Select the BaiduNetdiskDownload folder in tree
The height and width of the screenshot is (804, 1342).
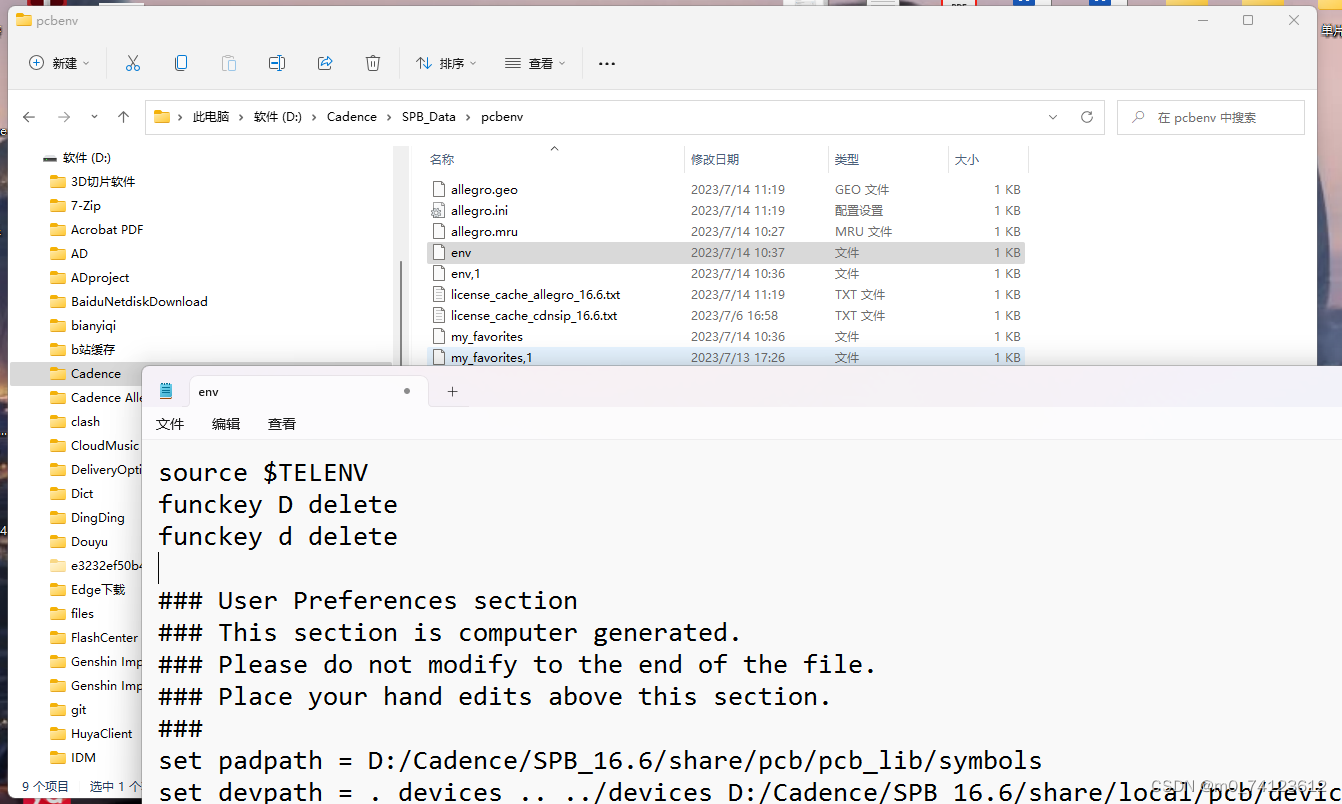(x=139, y=301)
